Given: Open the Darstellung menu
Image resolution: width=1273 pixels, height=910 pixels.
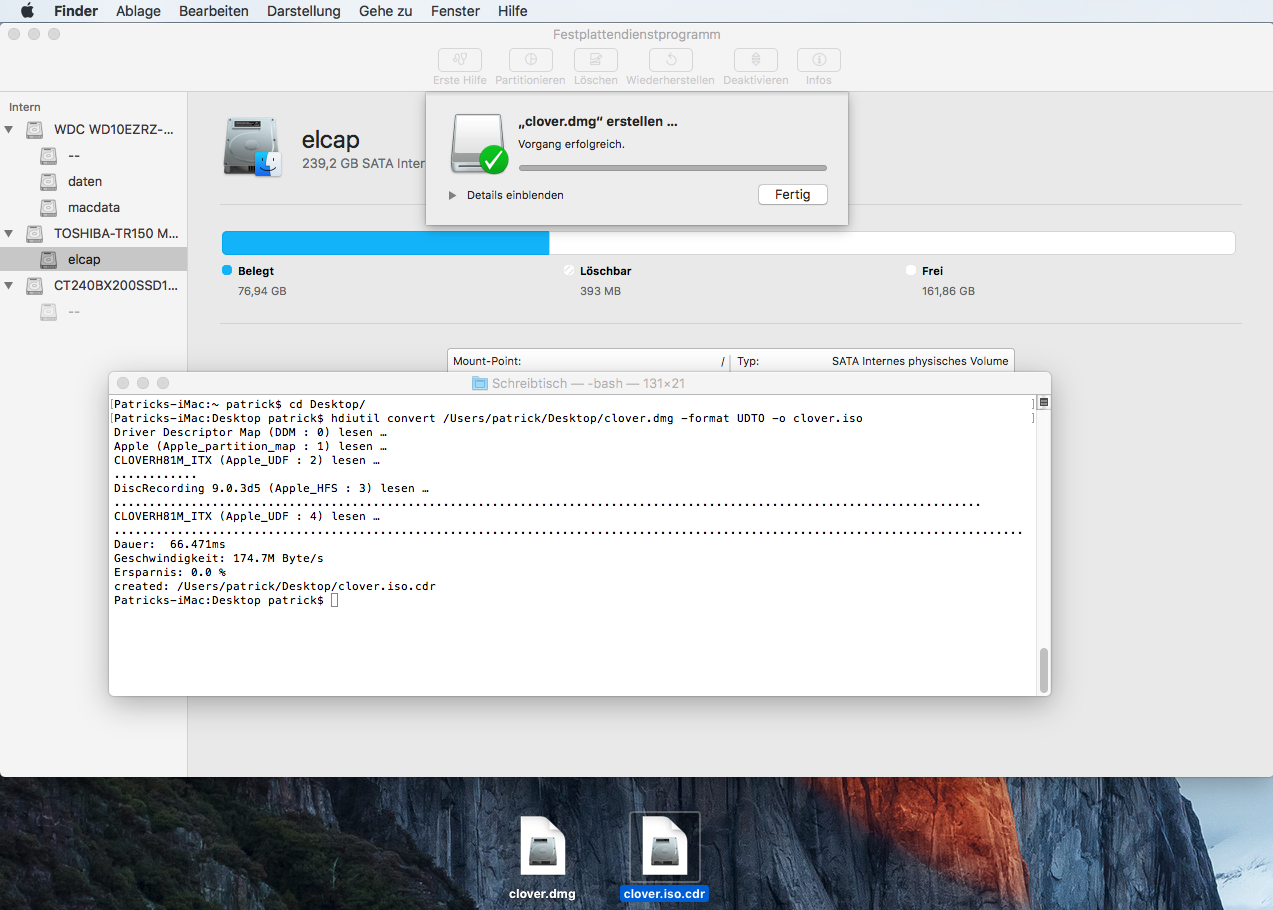Looking at the screenshot, I should tap(303, 11).
